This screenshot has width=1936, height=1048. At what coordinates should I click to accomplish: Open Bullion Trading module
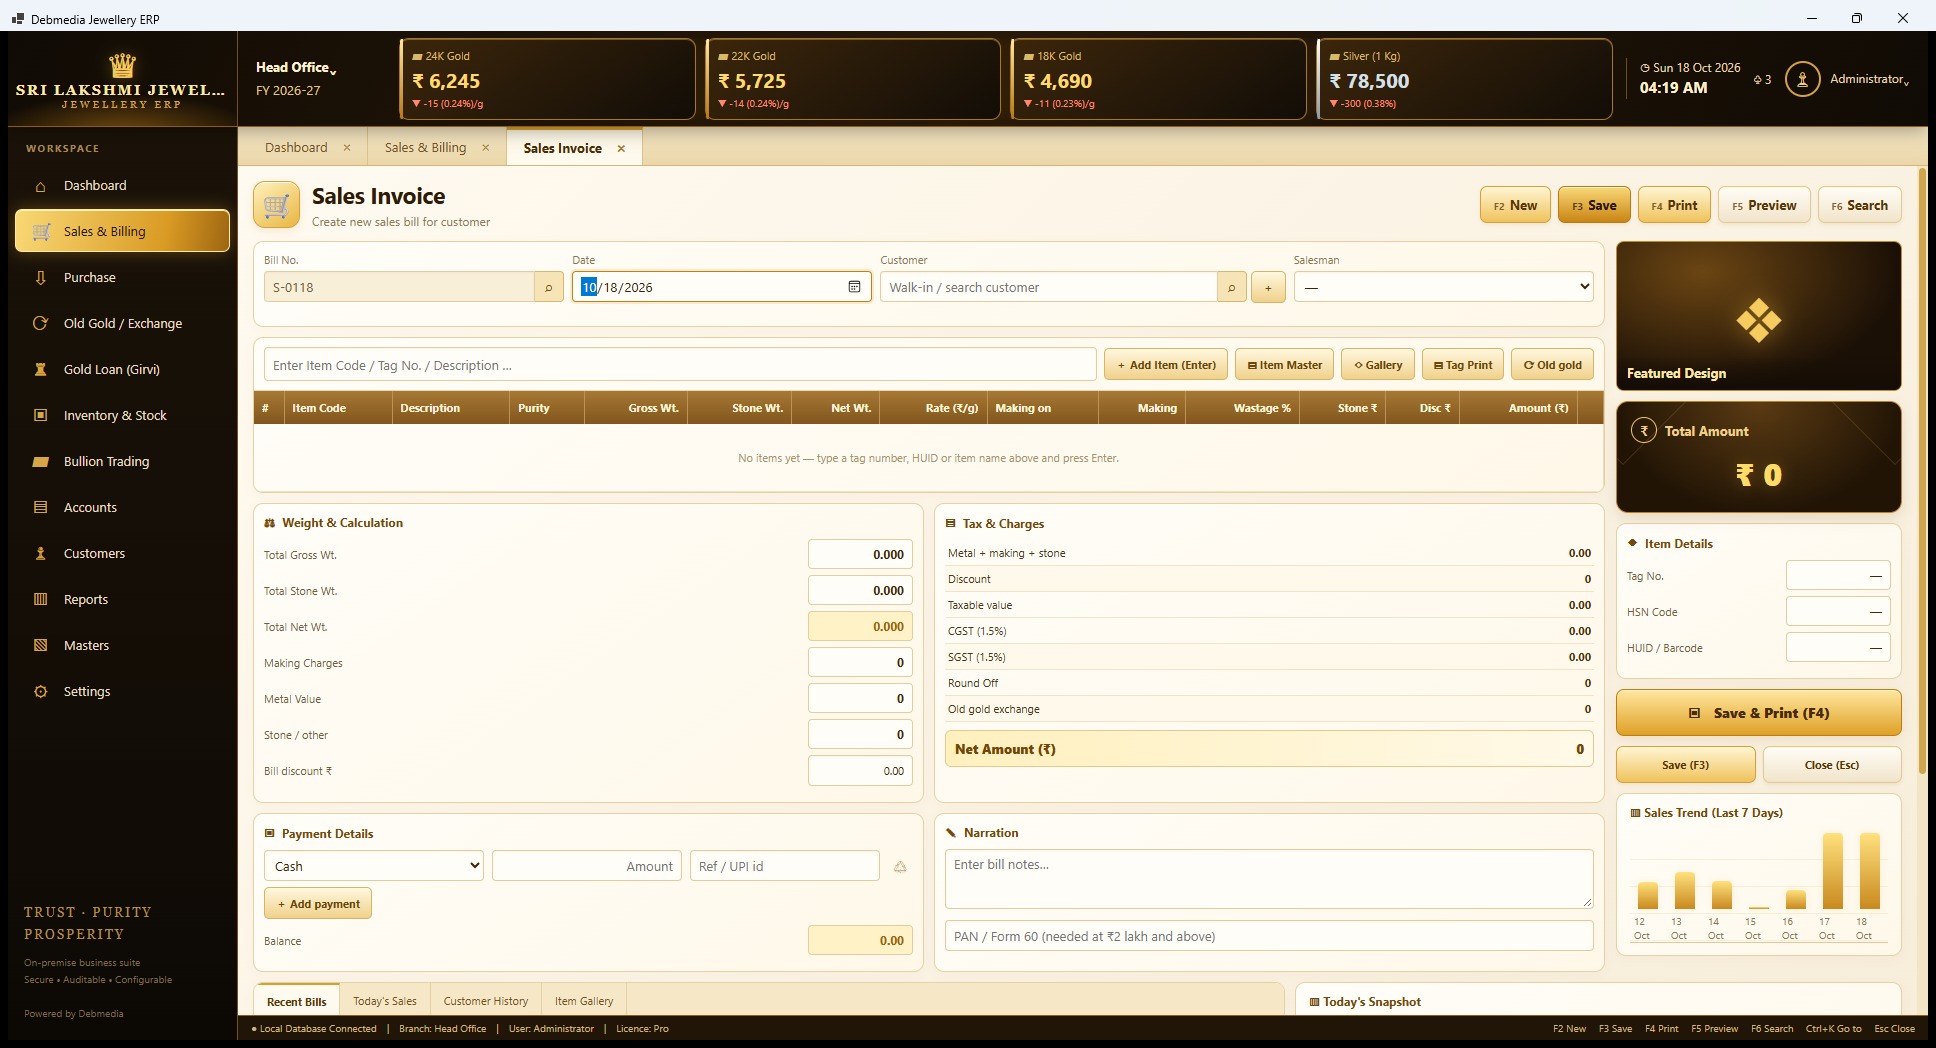pos(122,462)
